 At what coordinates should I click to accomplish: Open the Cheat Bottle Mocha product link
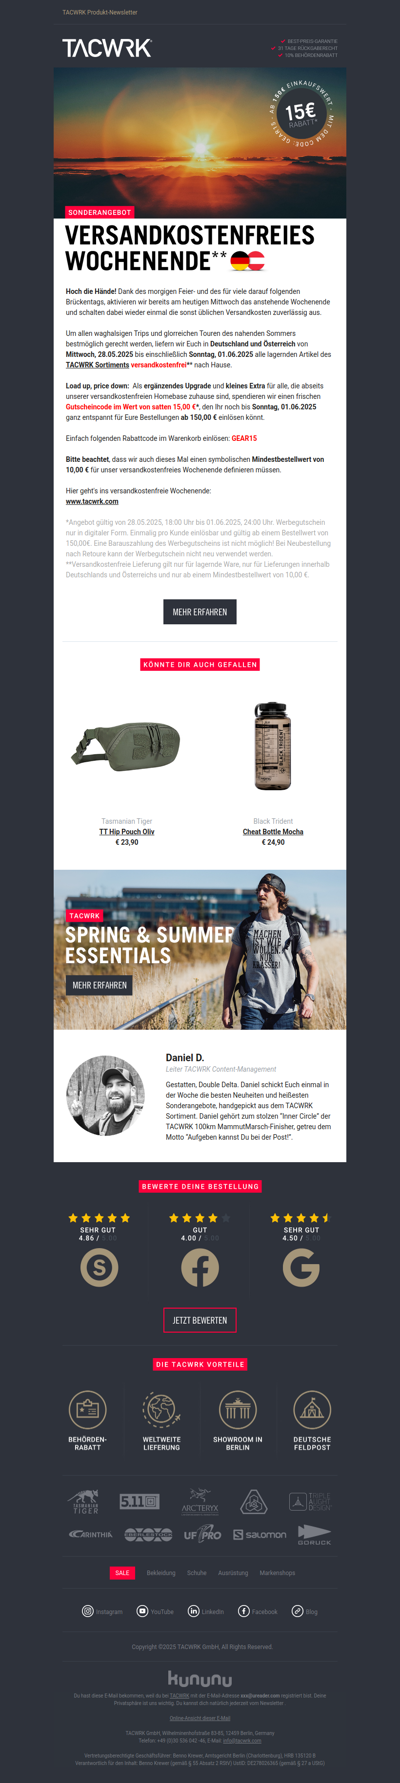[x=273, y=831]
